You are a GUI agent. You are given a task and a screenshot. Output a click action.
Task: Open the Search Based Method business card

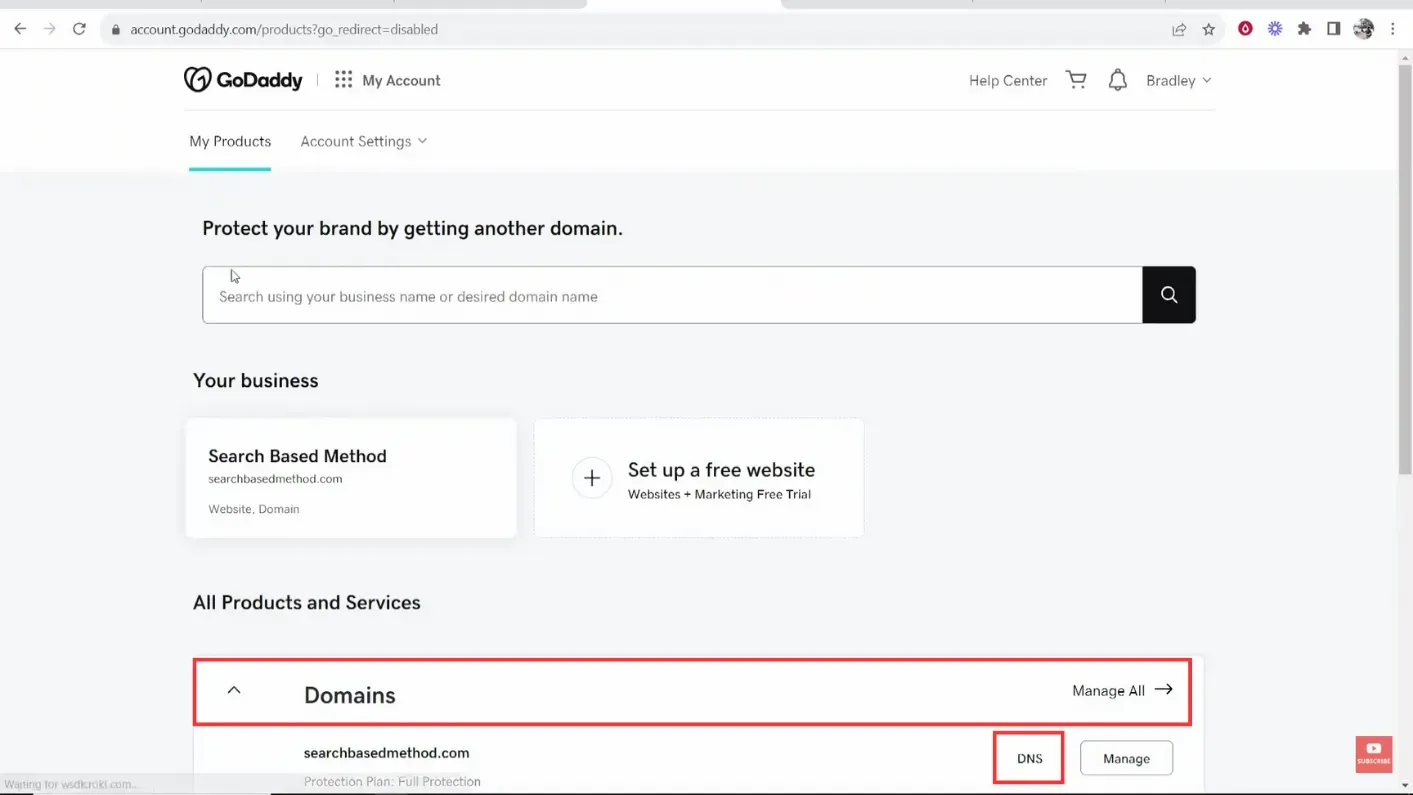coord(351,478)
